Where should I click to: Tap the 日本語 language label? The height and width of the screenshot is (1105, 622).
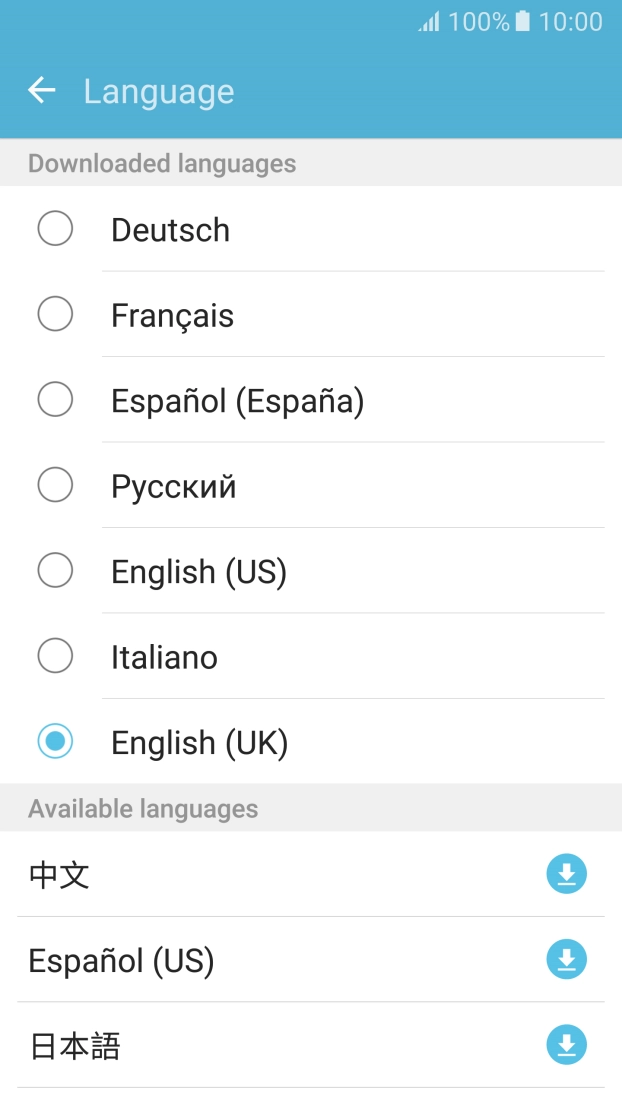(75, 1045)
